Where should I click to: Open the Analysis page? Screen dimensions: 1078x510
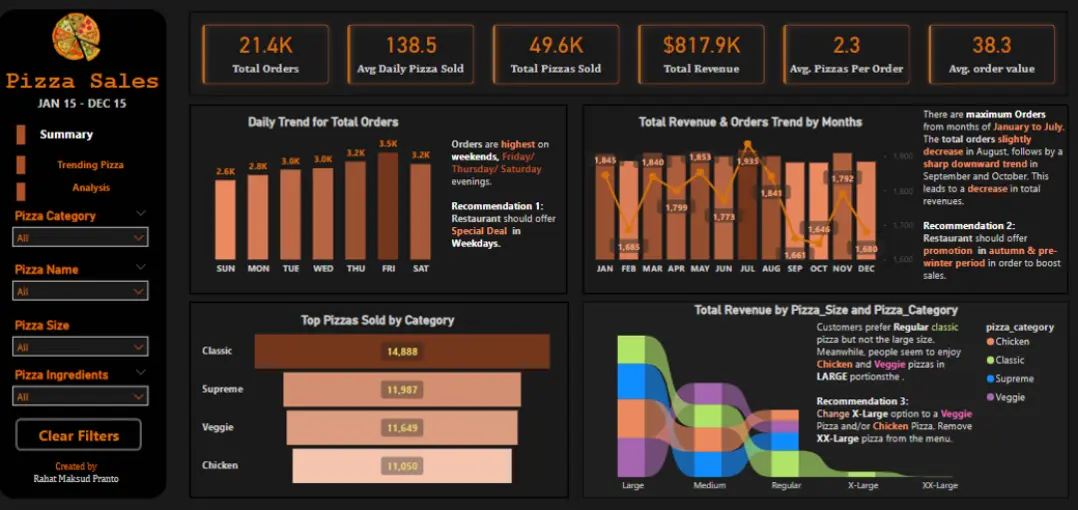(x=91, y=188)
